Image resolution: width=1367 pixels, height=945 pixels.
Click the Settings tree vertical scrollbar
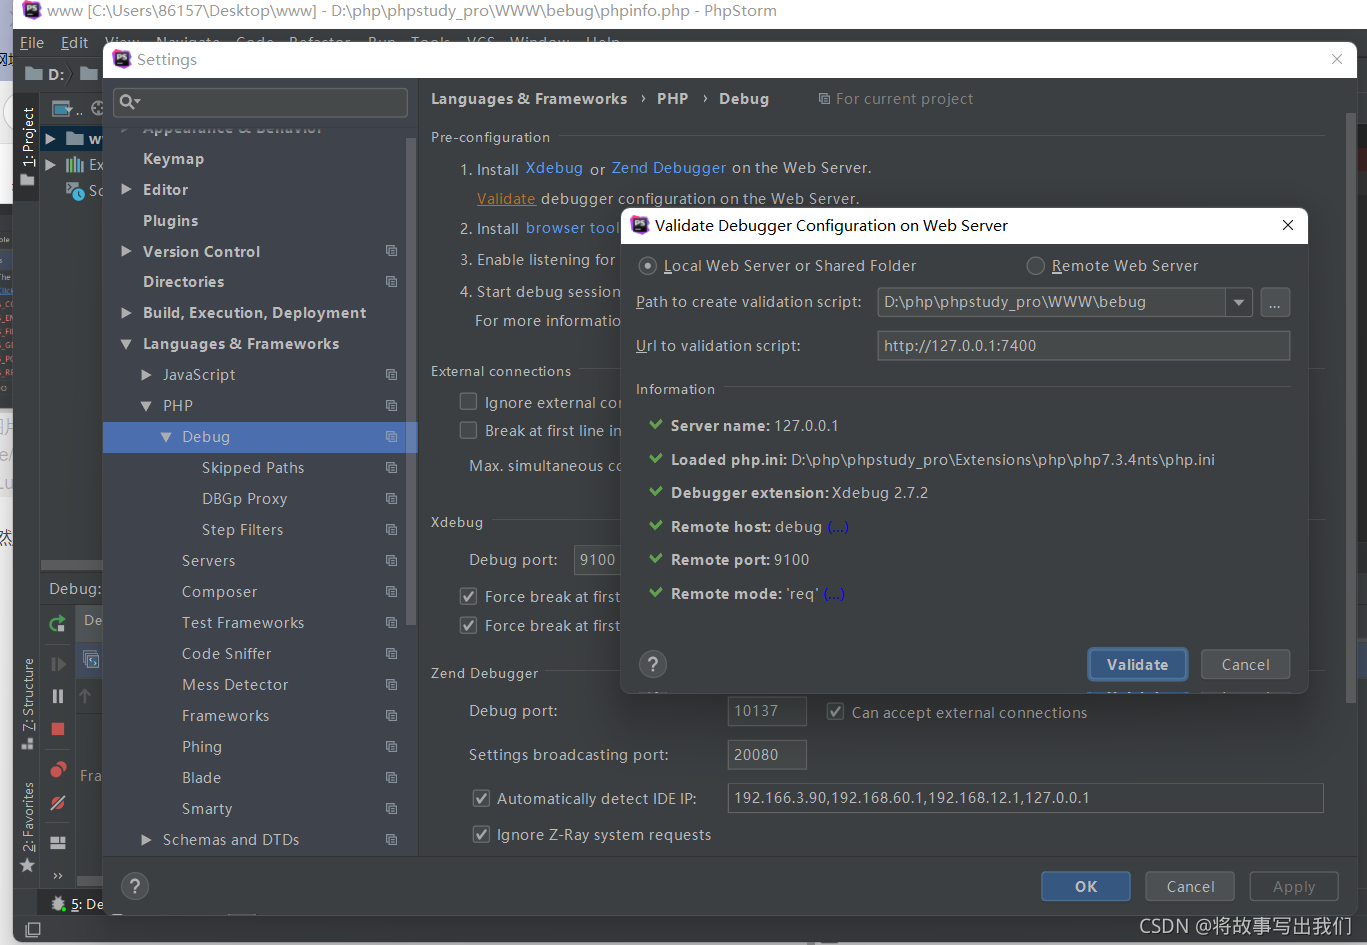click(x=410, y=380)
